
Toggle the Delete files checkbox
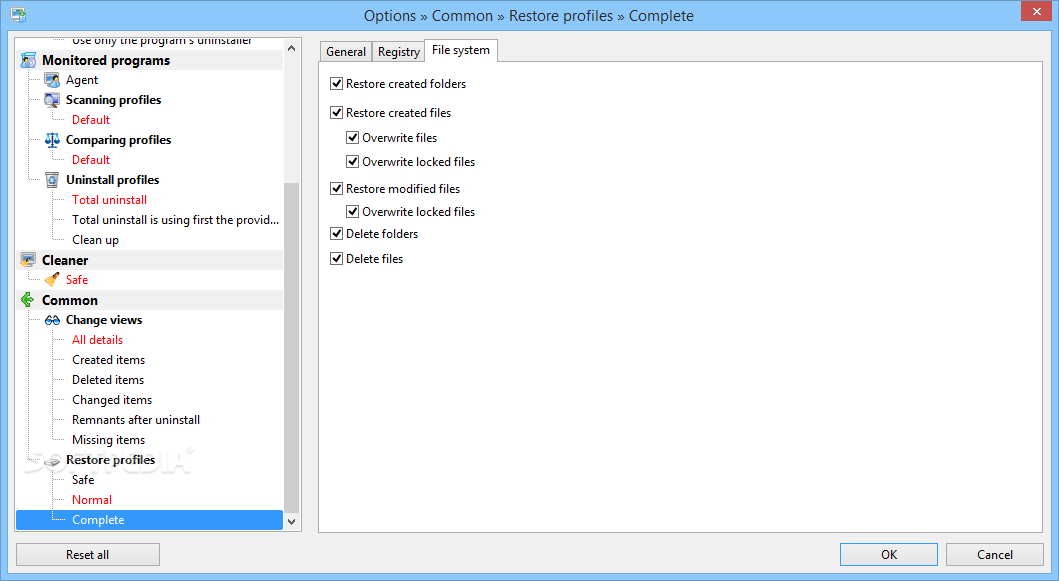[x=336, y=259]
